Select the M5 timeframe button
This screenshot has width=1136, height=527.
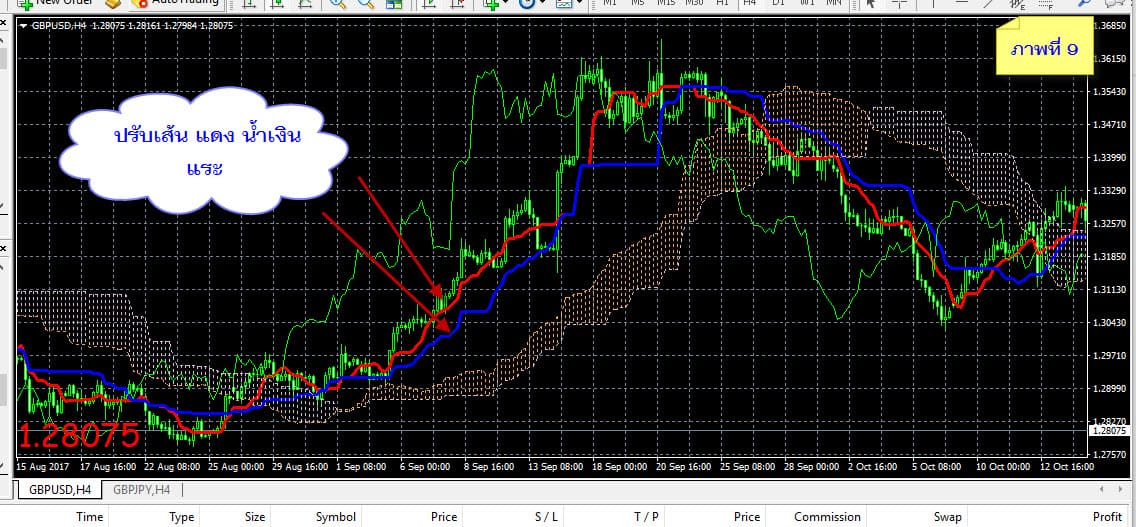coord(638,3)
